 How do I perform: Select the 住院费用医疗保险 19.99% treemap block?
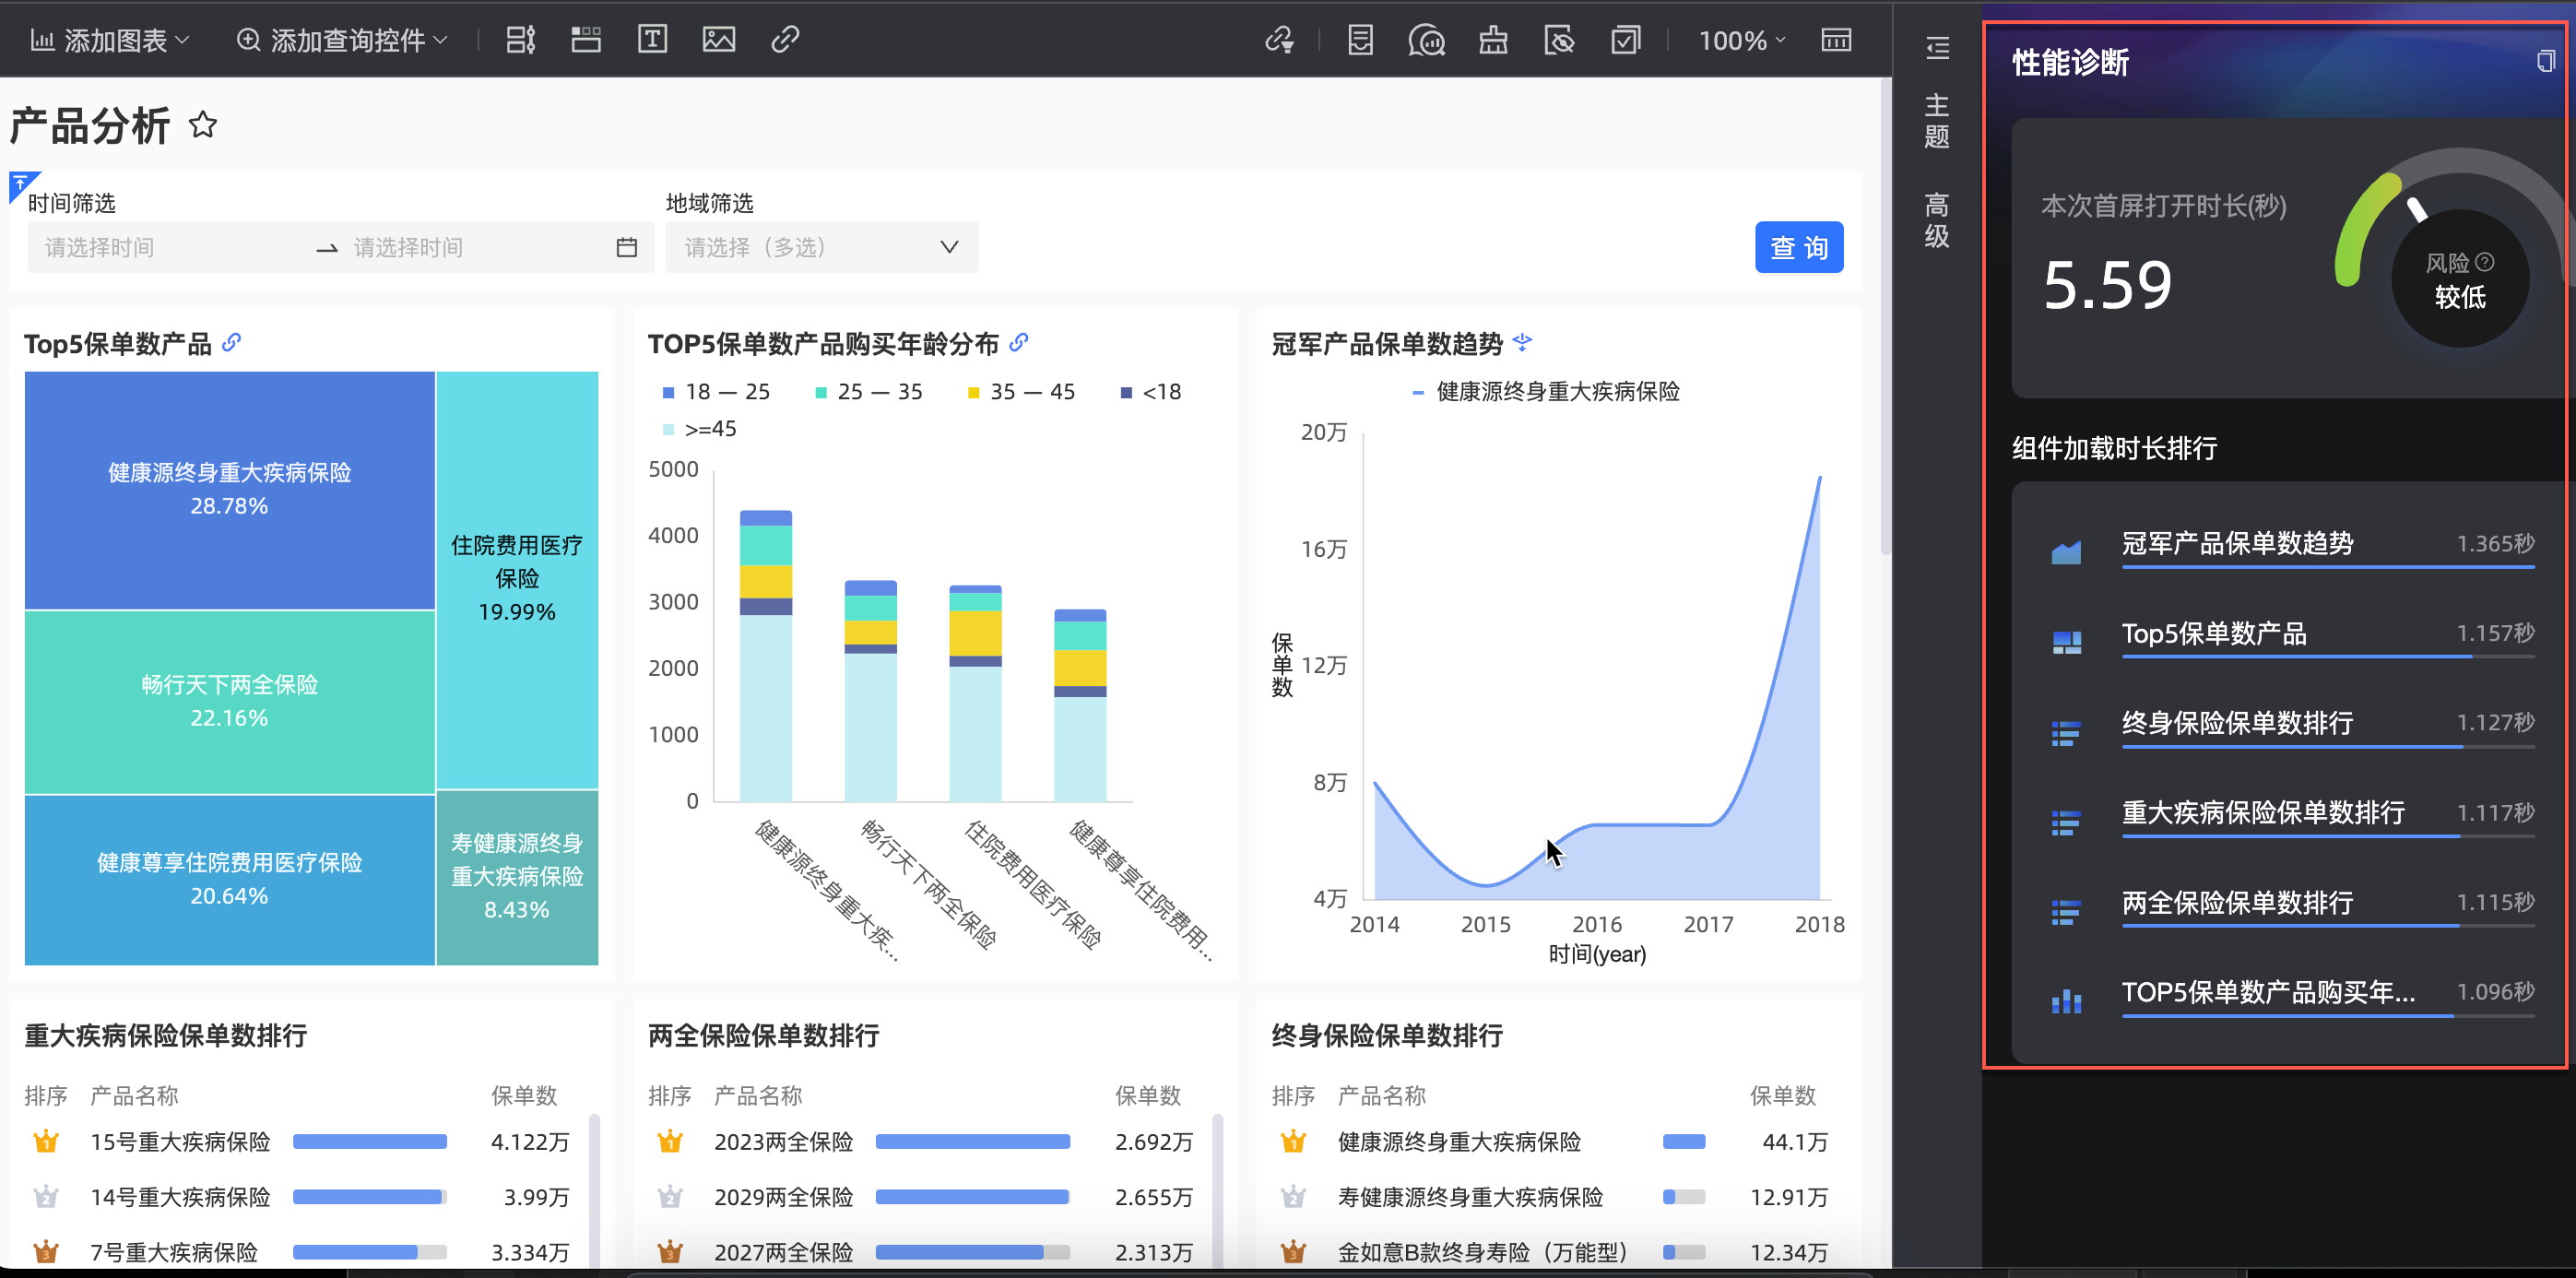click(517, 580)
